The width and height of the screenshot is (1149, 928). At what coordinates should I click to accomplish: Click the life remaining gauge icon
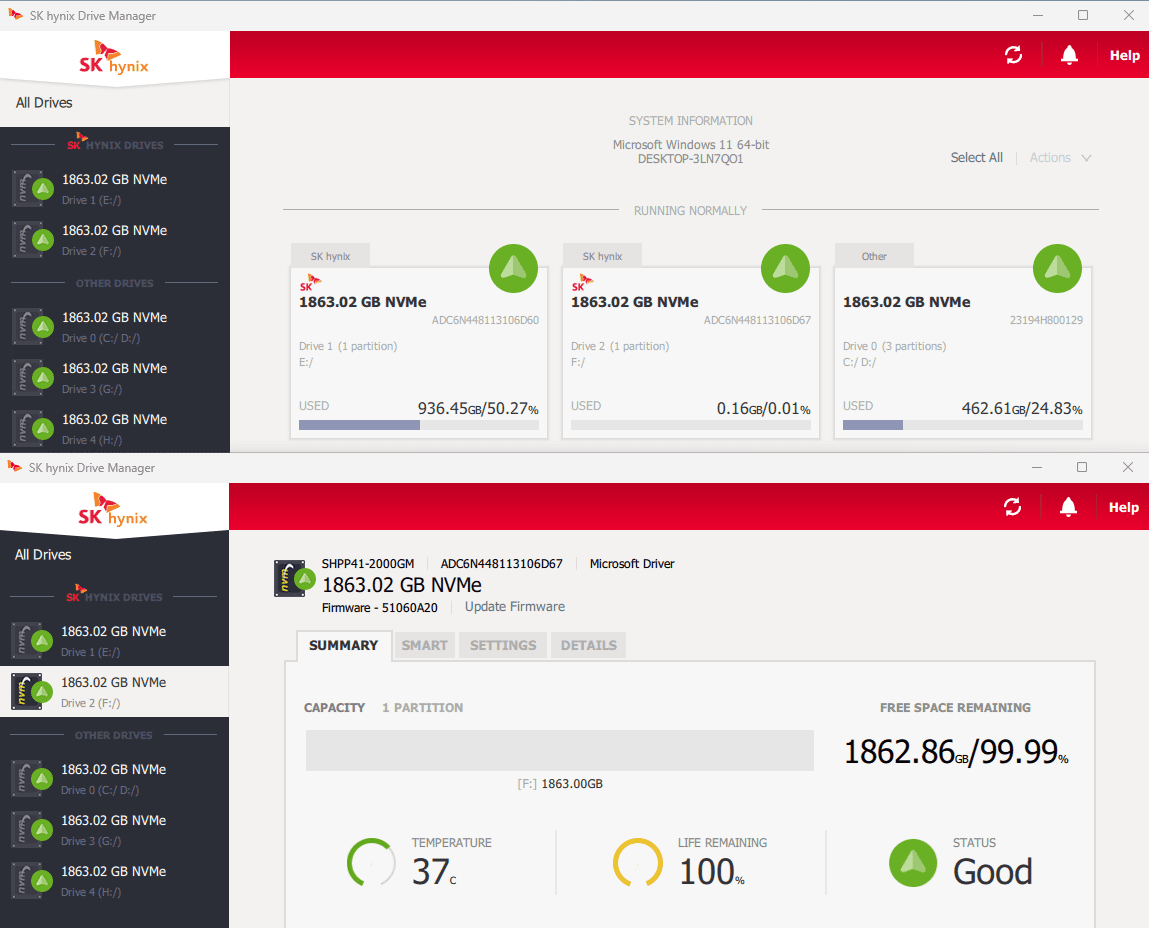[x=638, y=863]
